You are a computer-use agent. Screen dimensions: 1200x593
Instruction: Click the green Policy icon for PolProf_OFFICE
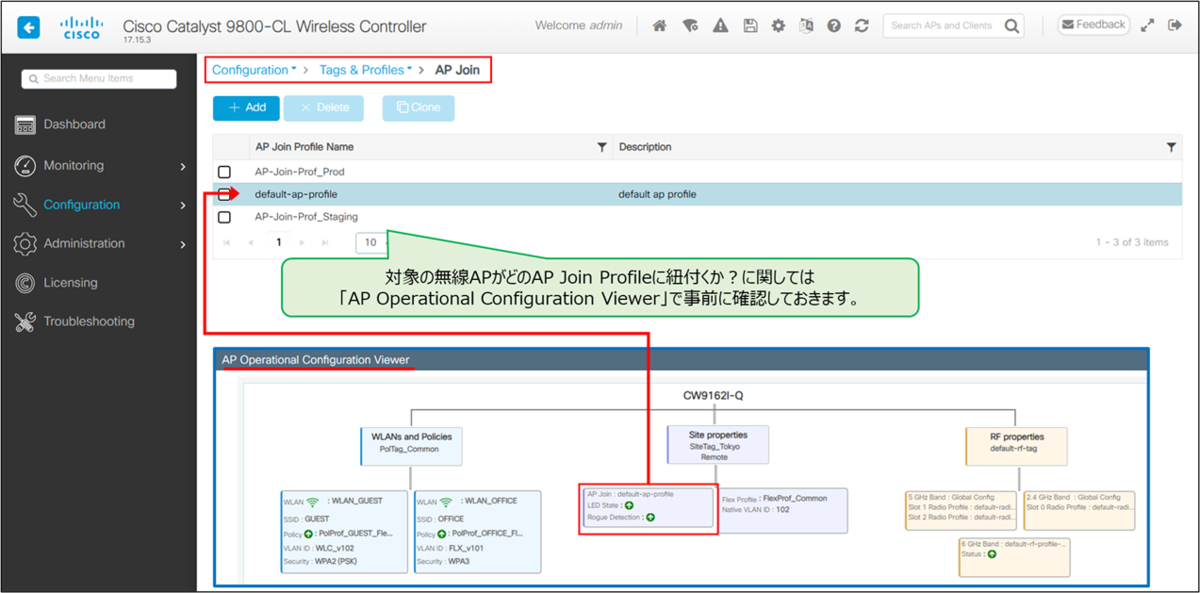[444, 534]
